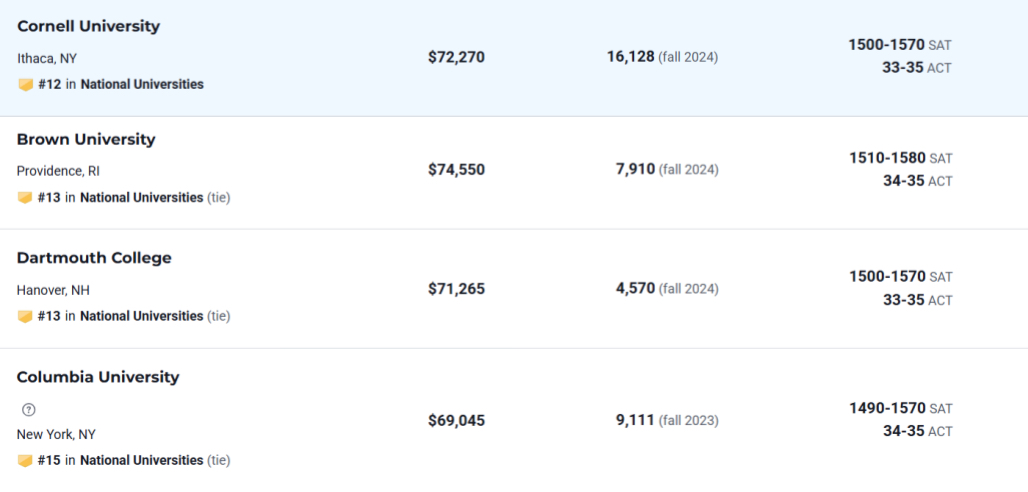The image size is (1028, 492).
Task: Click the ranking badge icon beside Cornell's #12
Action: coord(26,85)
